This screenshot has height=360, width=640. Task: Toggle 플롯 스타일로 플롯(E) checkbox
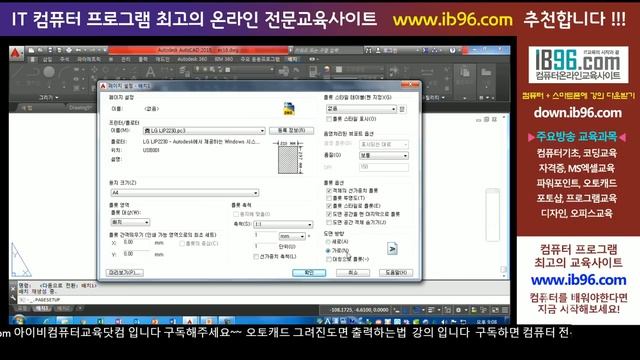[x=329, y=206]
